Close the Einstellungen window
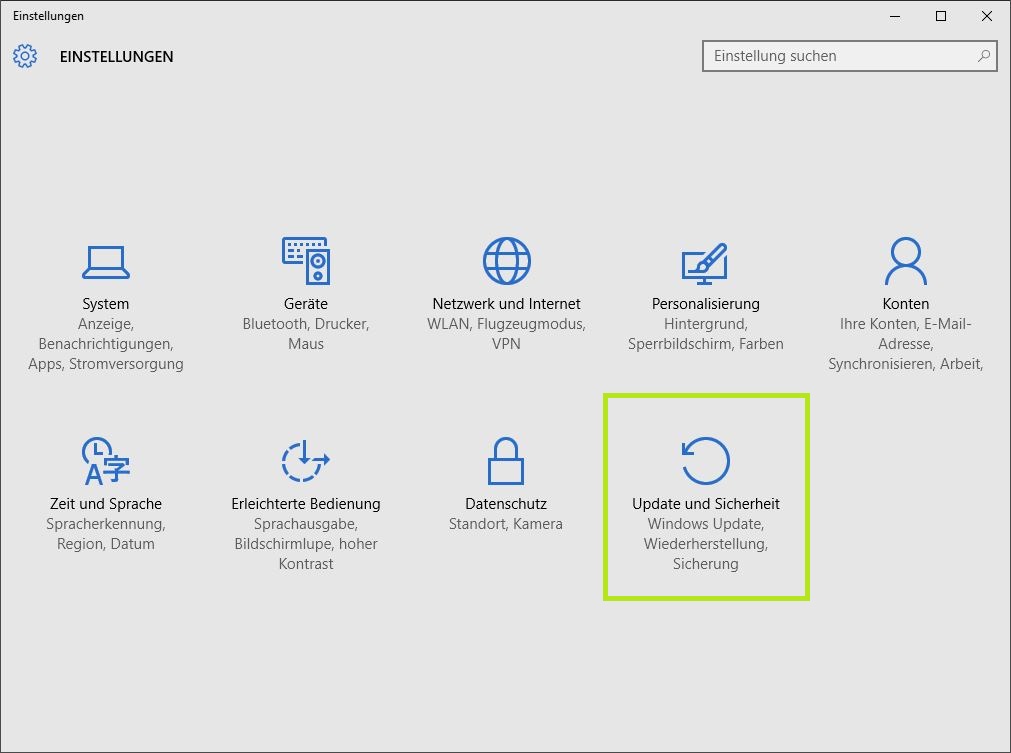Screen dimensions: 1011x753 pos(986,16)
